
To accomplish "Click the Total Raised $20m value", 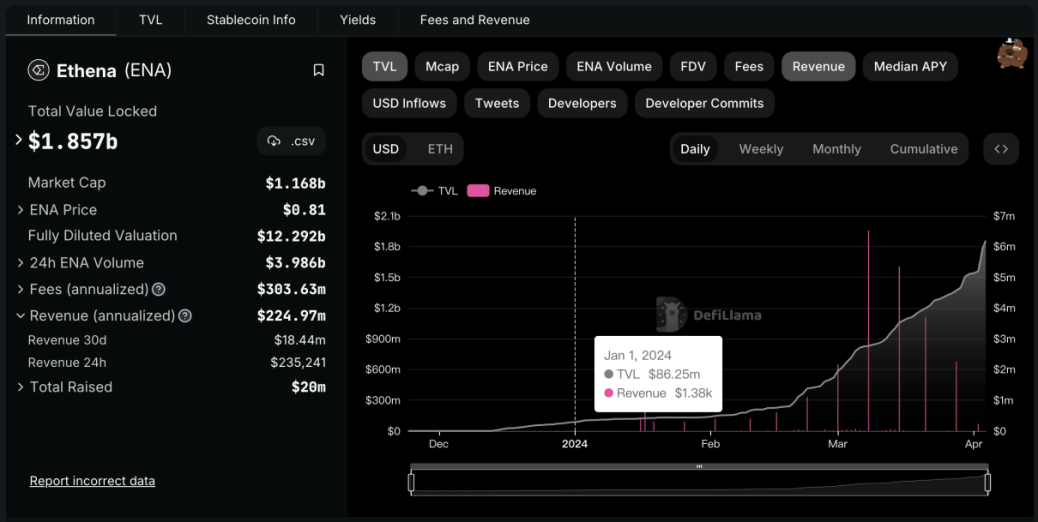I will (x=308, y=387).
